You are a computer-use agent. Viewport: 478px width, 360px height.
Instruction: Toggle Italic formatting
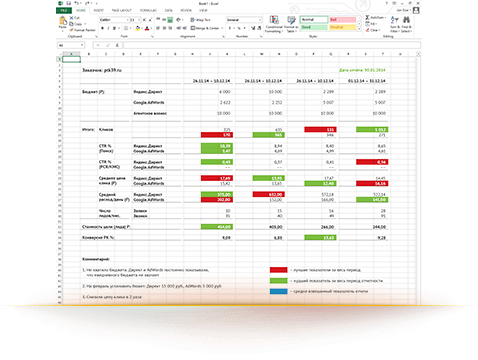tap(108, 28)
